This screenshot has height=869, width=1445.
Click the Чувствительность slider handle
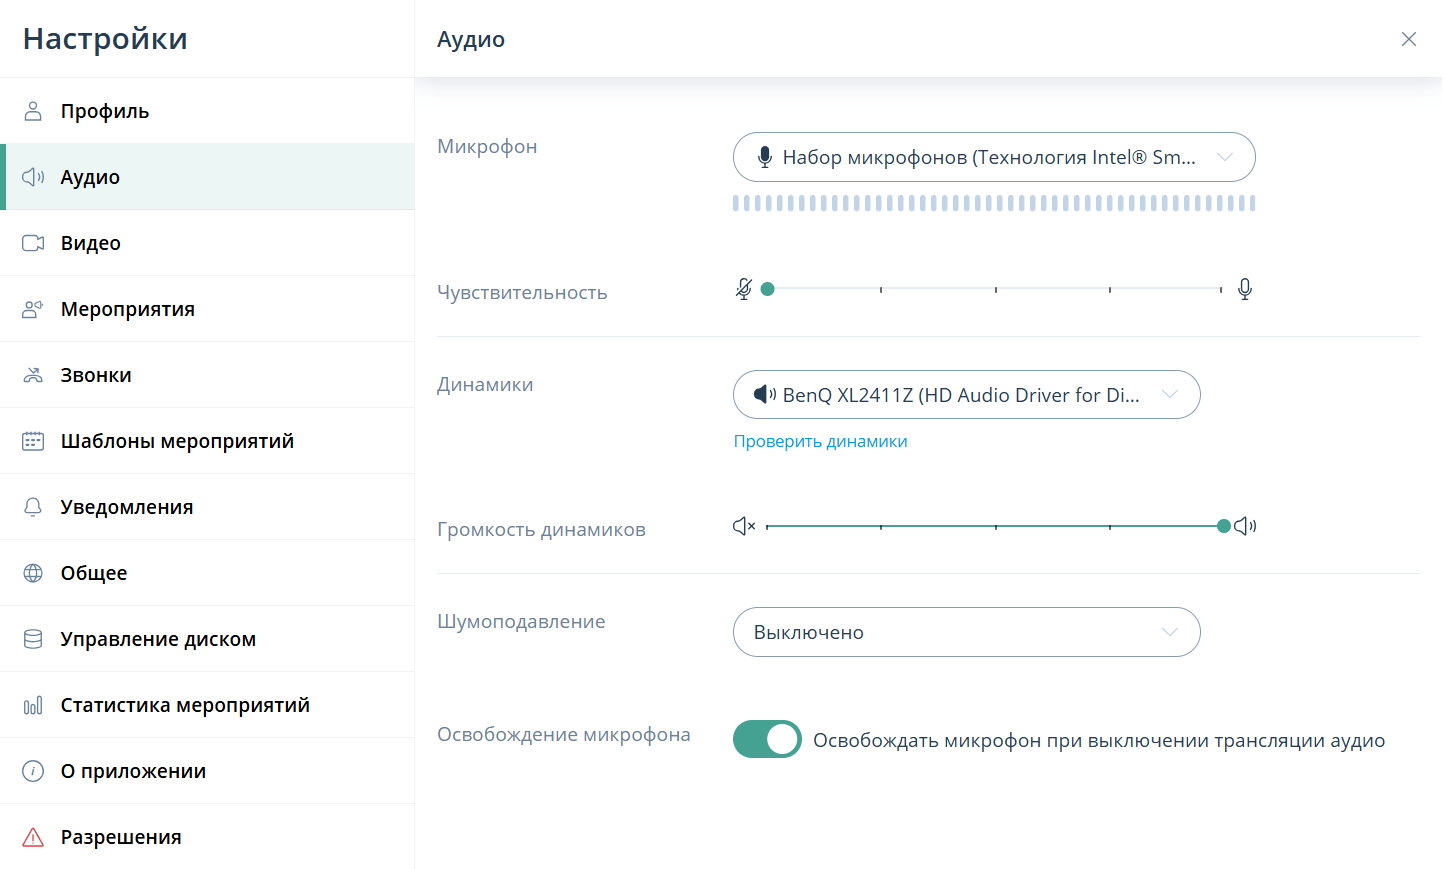[767, 289]
